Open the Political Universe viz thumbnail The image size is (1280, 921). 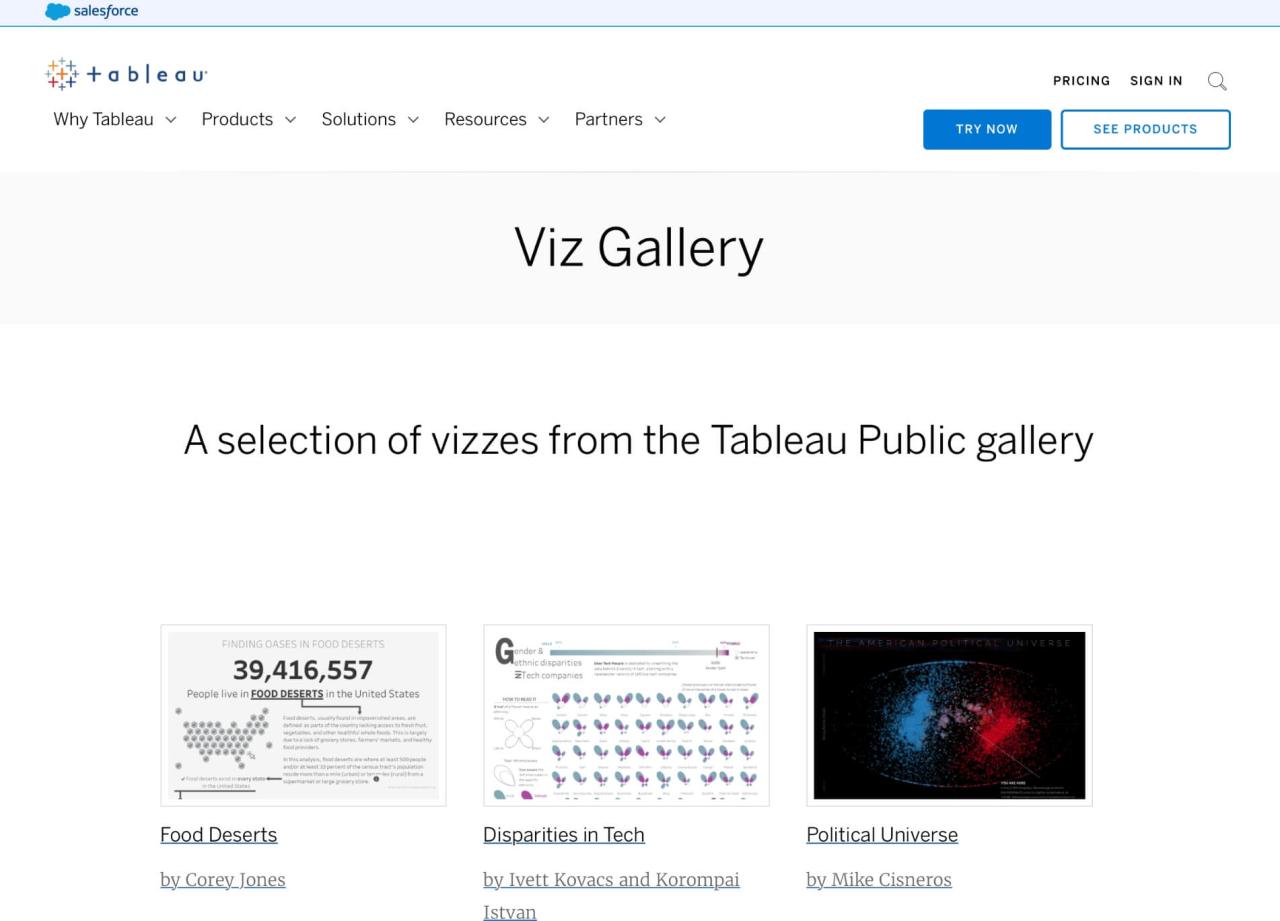tap(949, 715)
